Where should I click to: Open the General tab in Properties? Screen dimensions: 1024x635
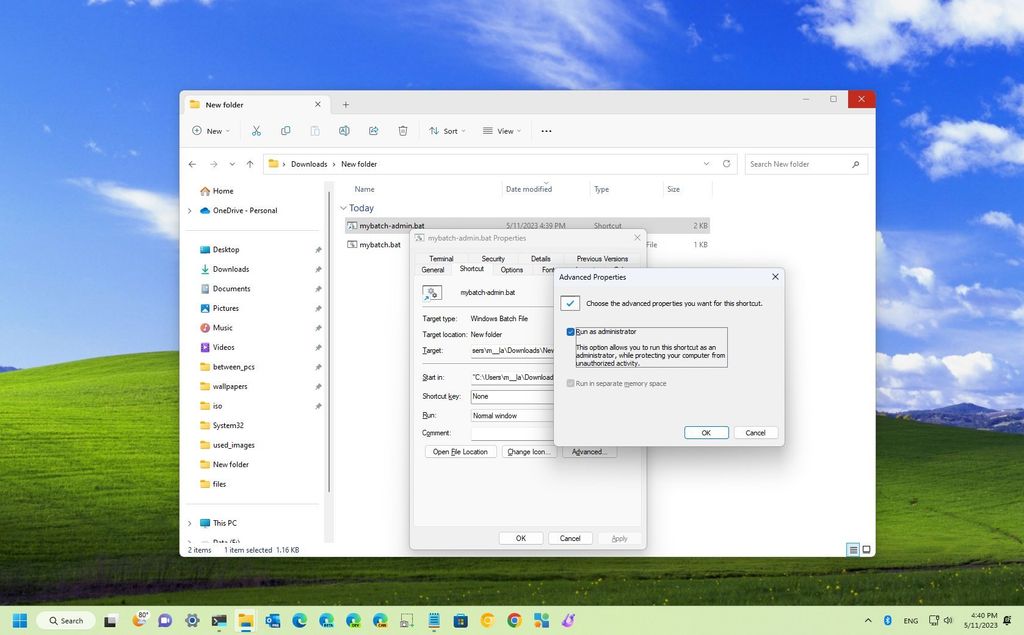[x=432, y=269]
